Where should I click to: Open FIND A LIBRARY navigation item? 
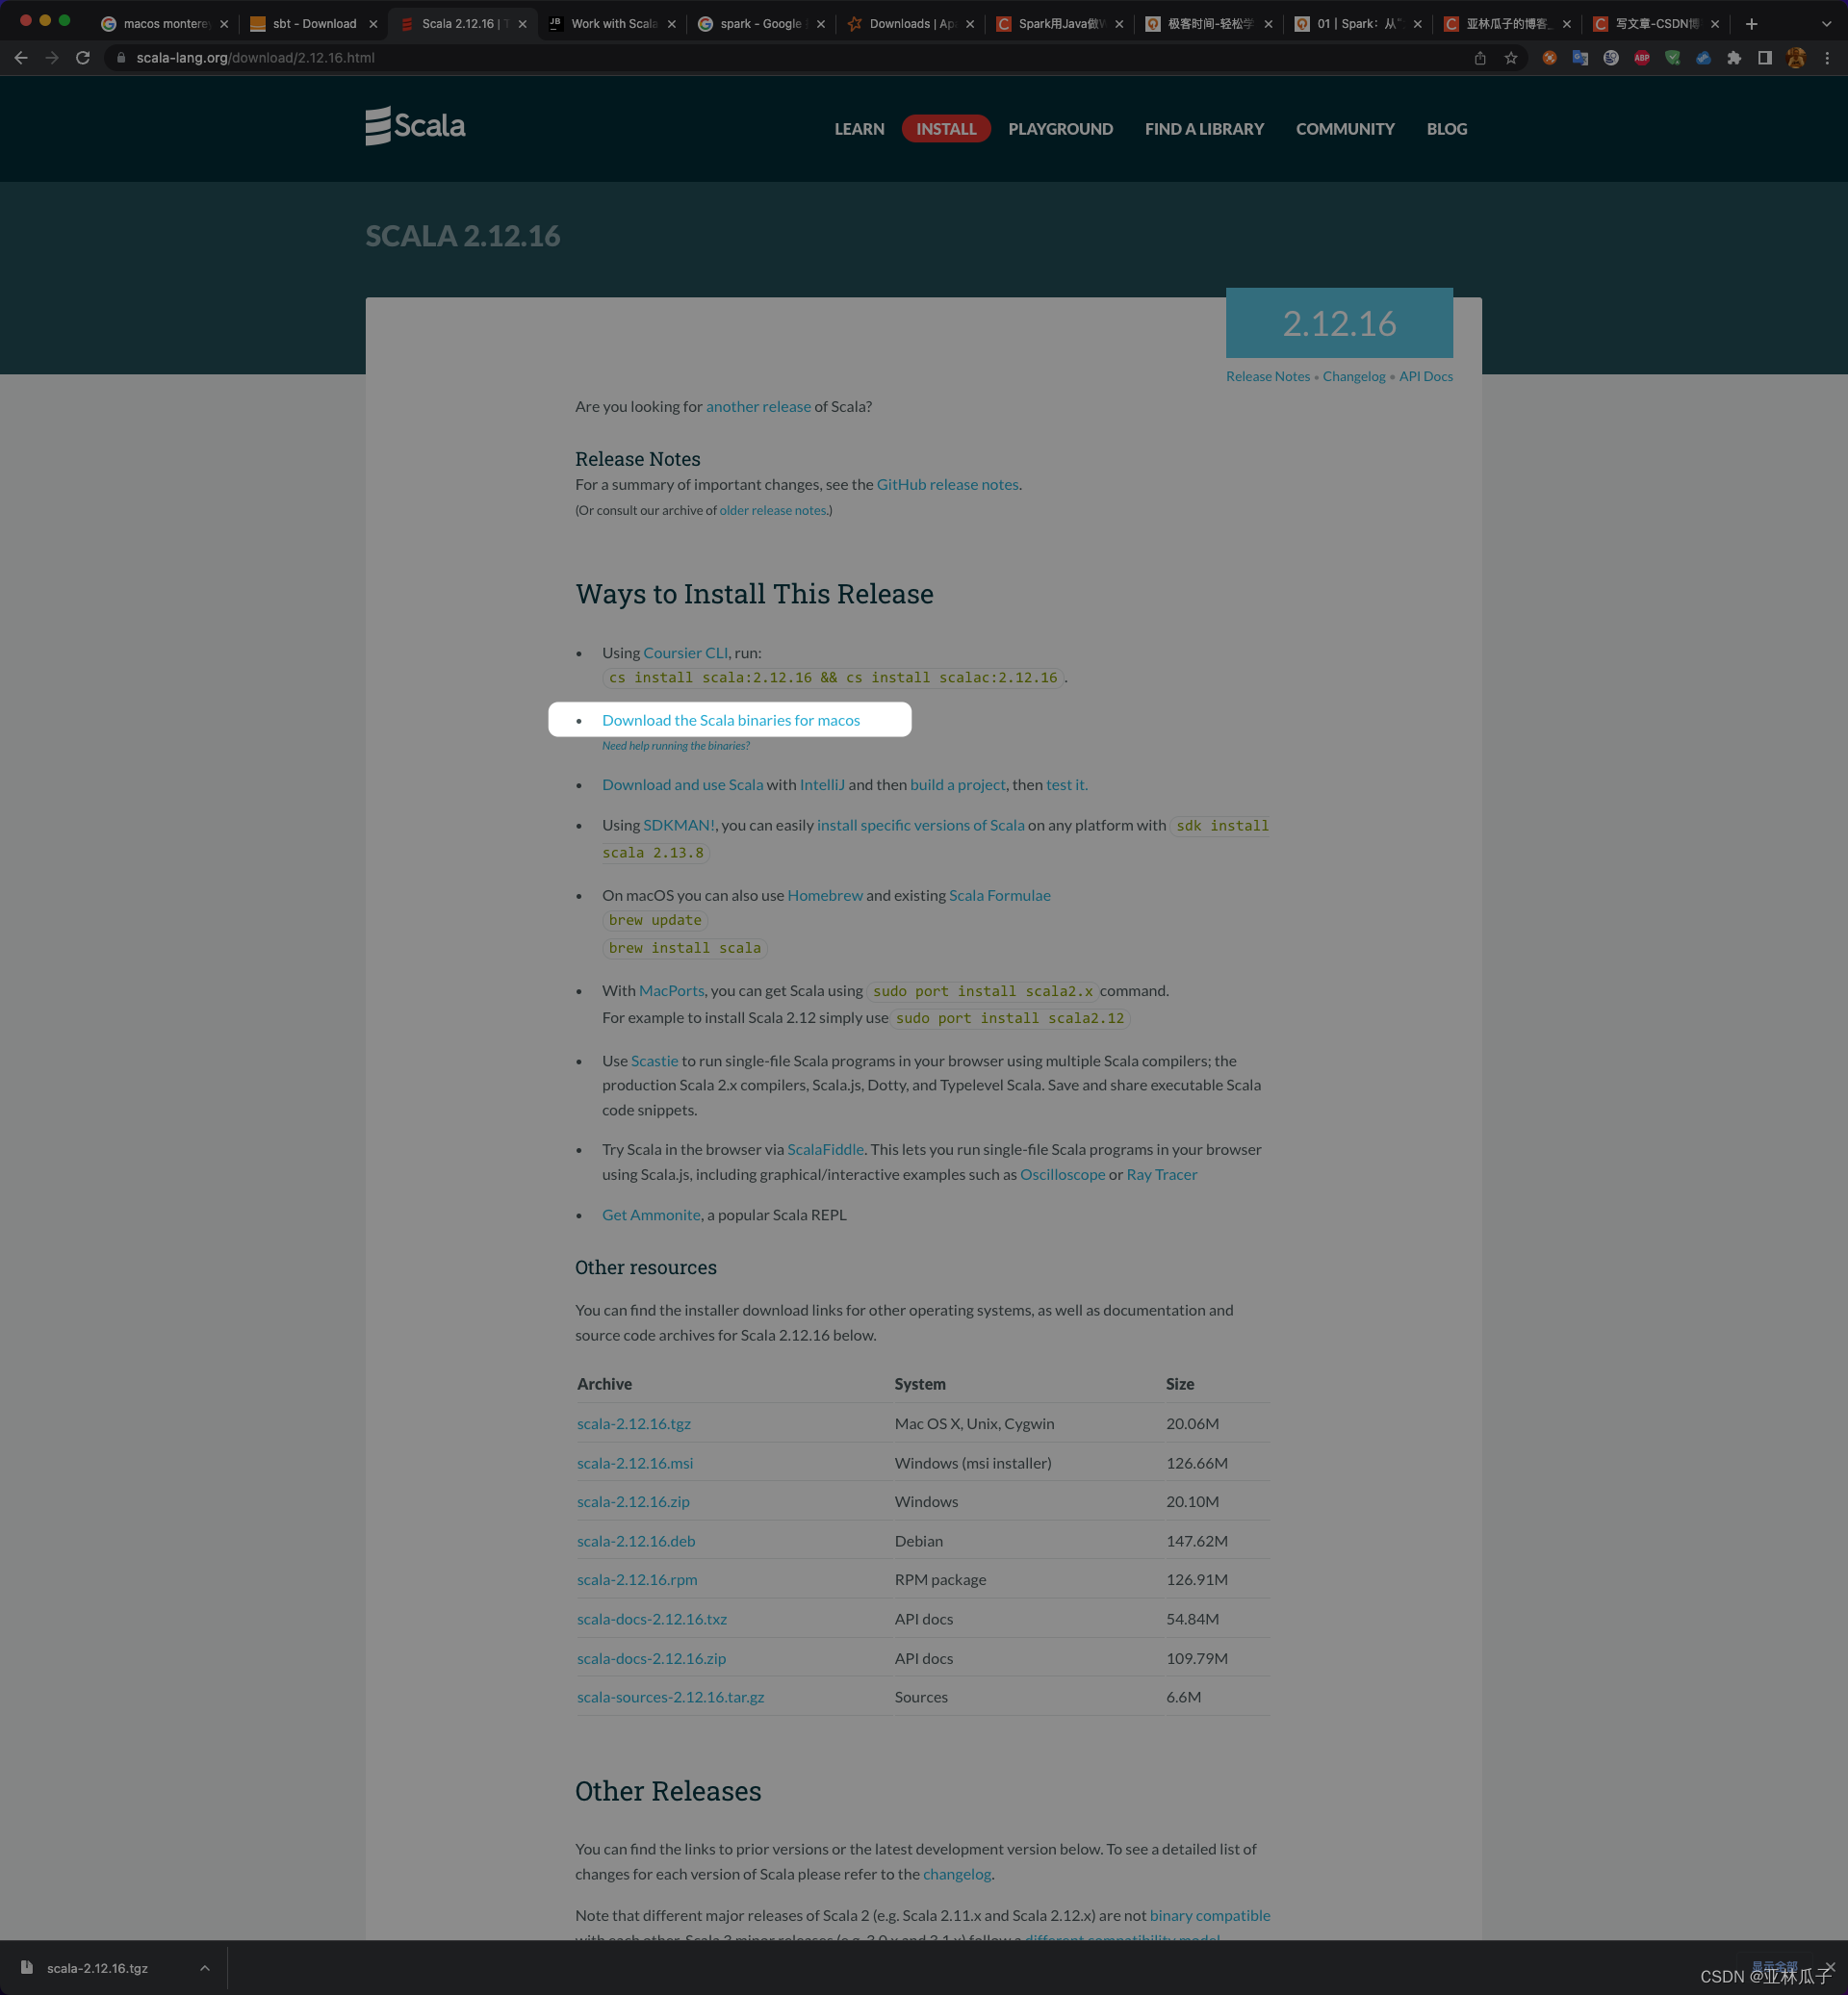tap(1204, 129)
